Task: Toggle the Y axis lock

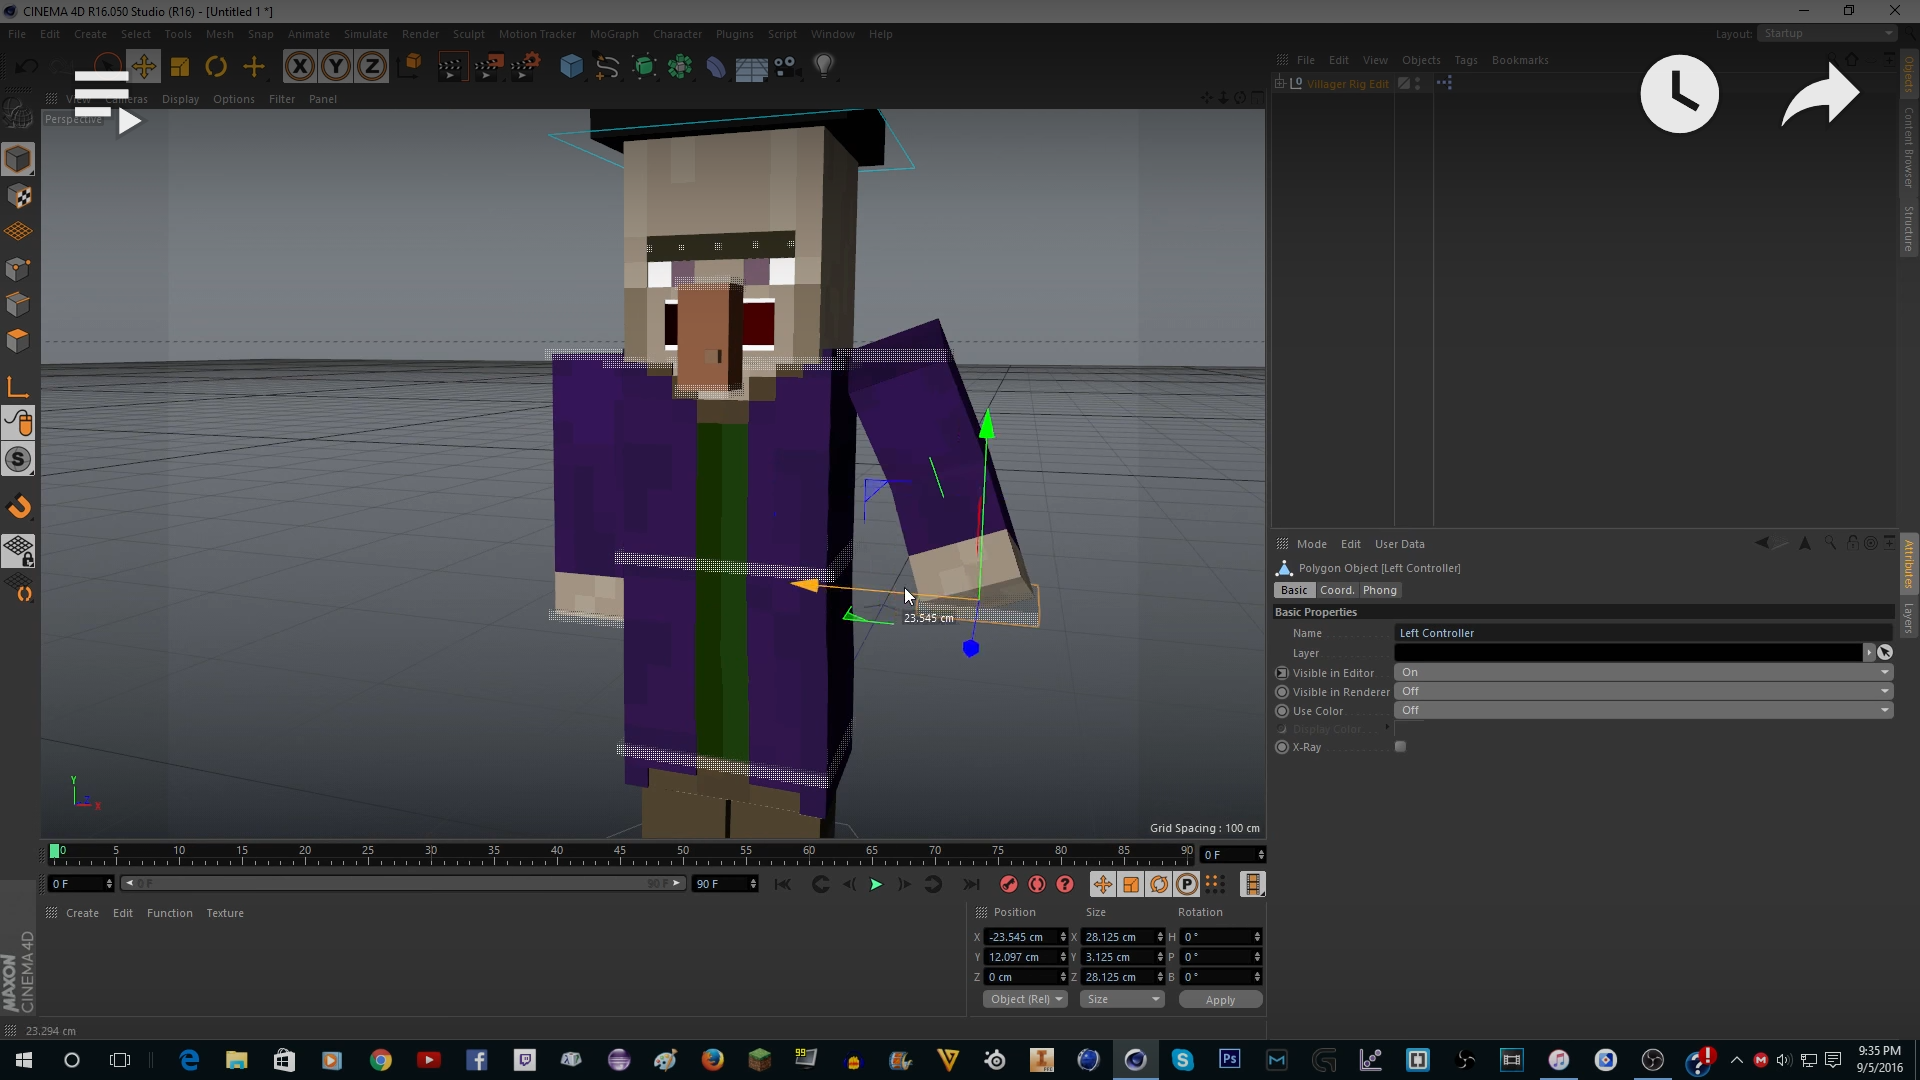Action: click(335, 67)
